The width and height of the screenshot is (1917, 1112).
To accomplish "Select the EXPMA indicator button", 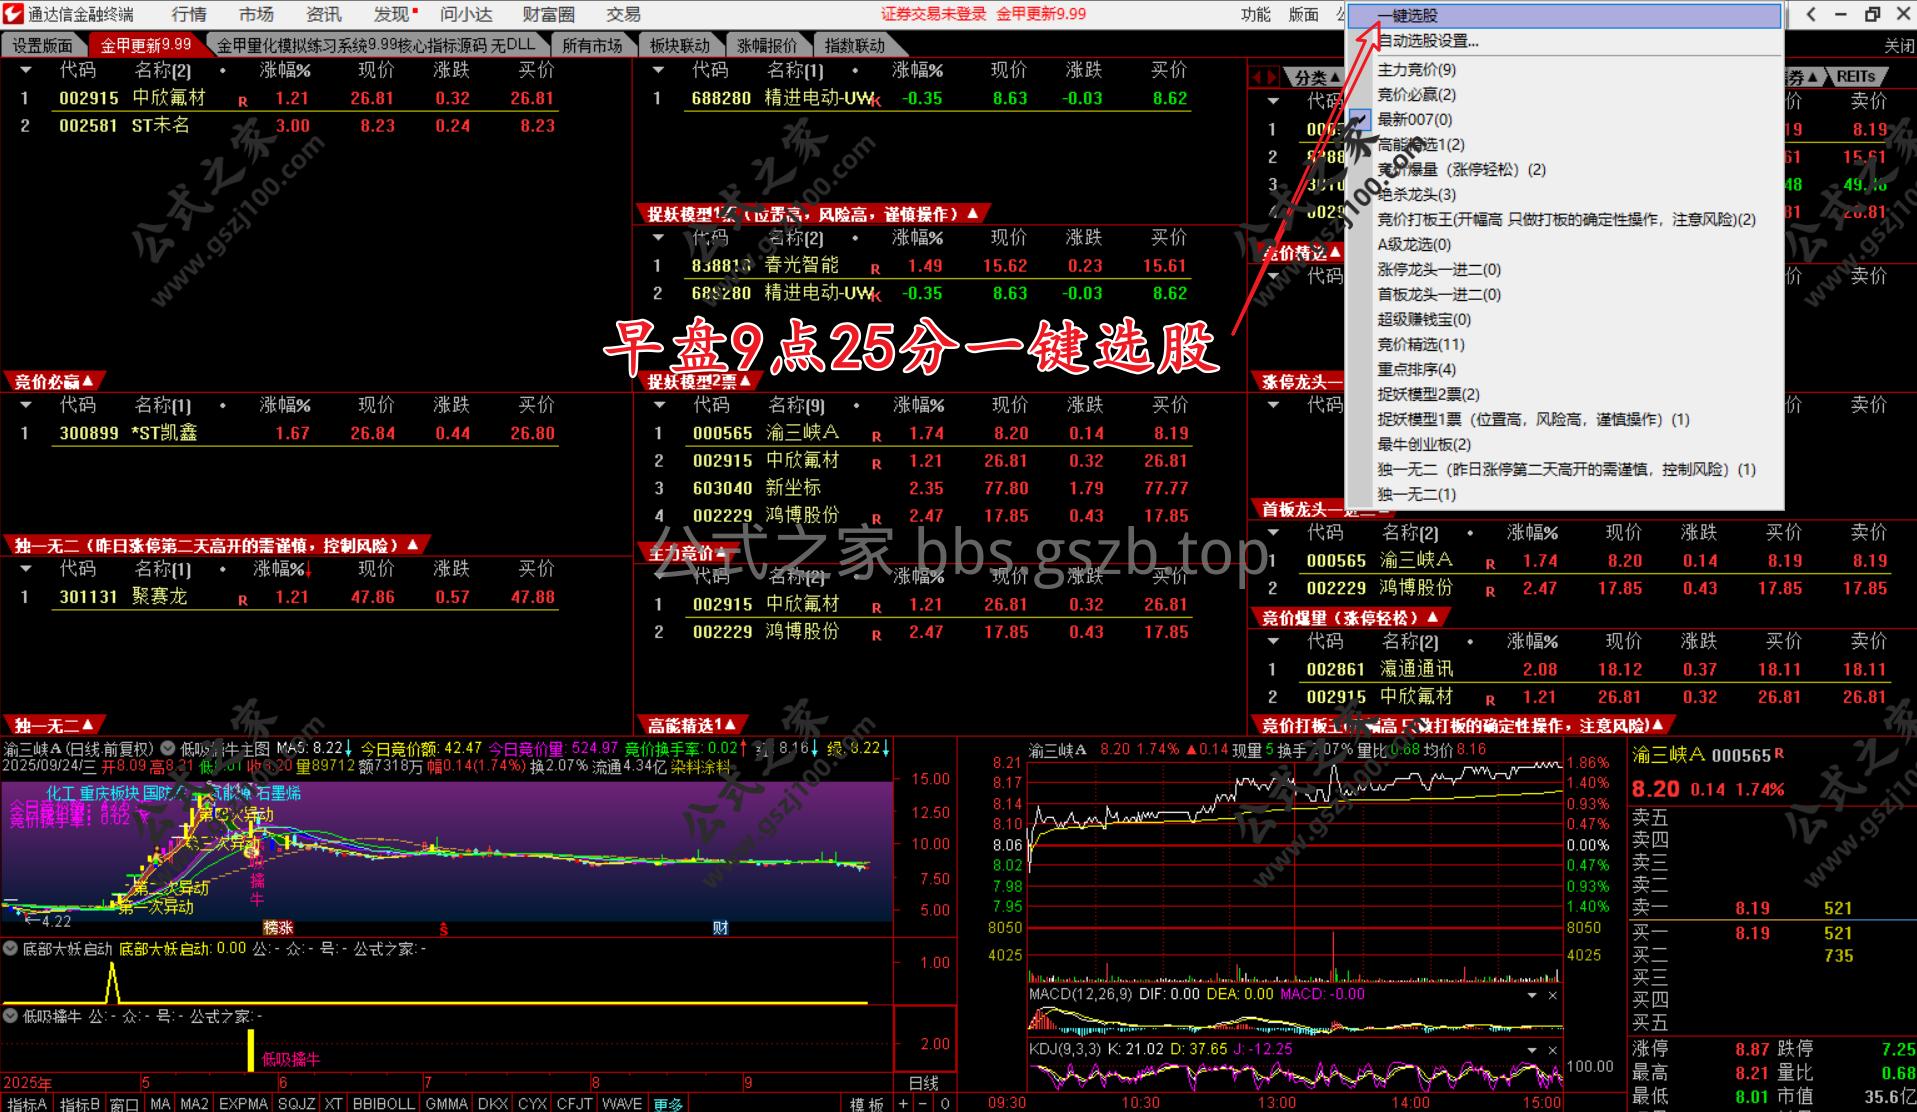I will (x=243, y=1103).
